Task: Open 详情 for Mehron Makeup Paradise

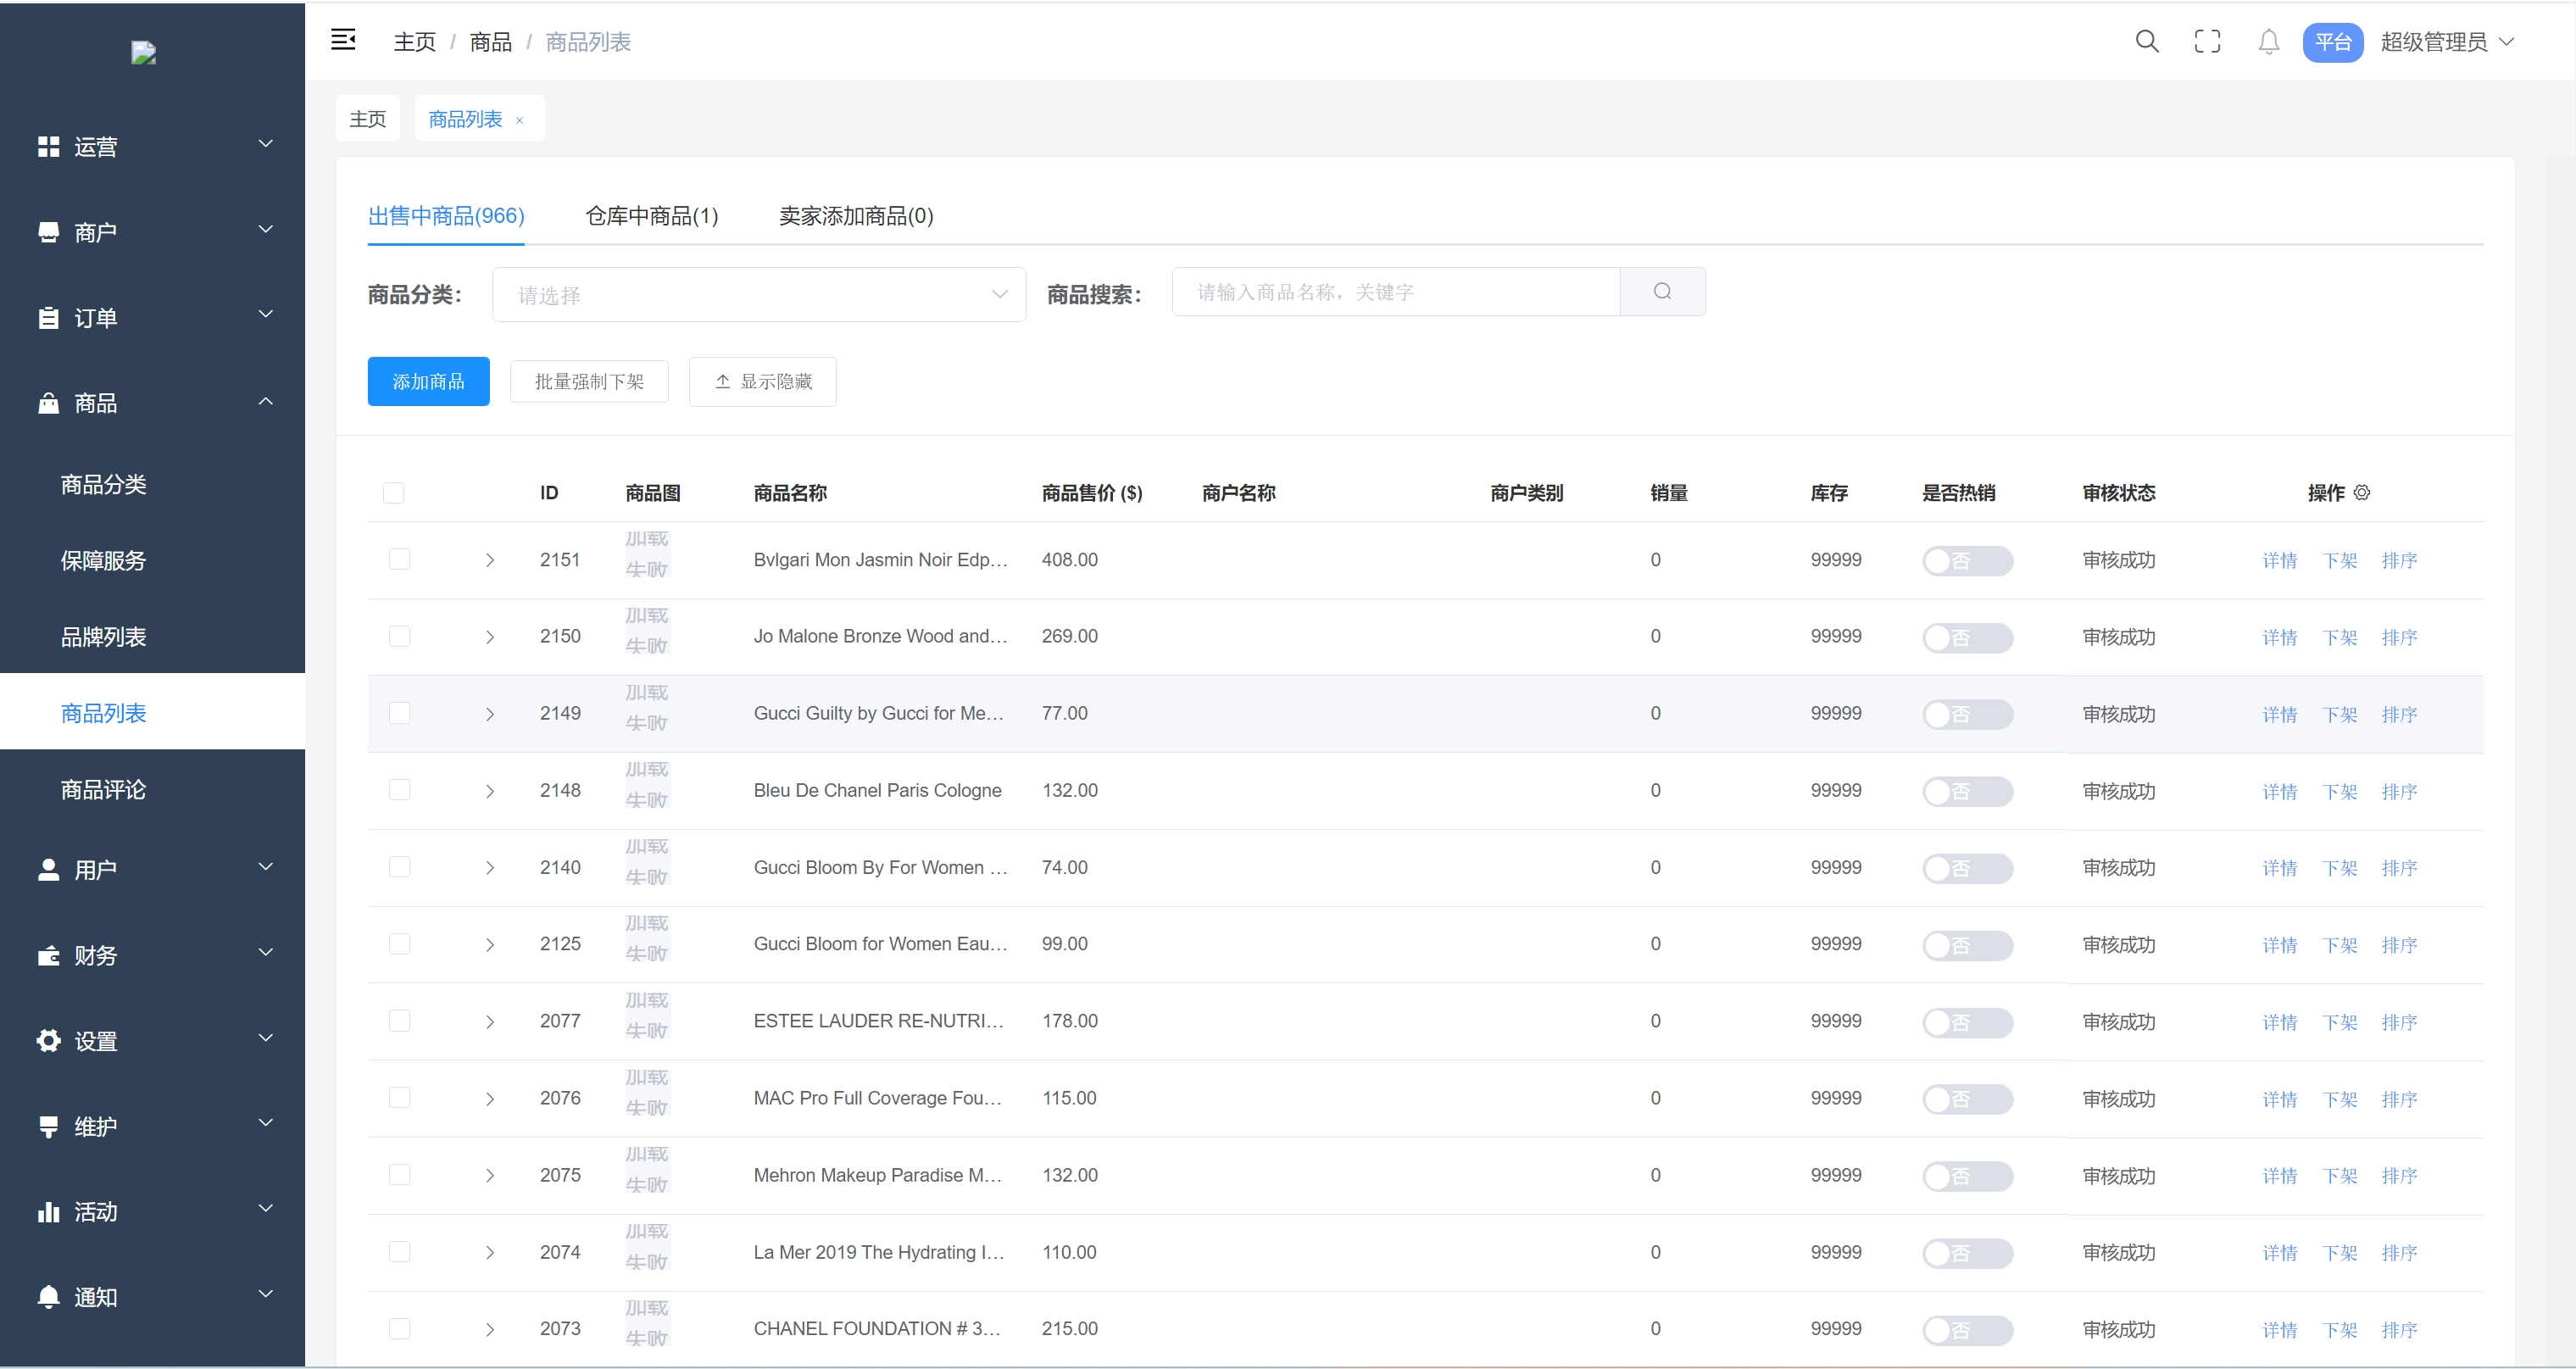Action: click(x=2280, y=1177)
